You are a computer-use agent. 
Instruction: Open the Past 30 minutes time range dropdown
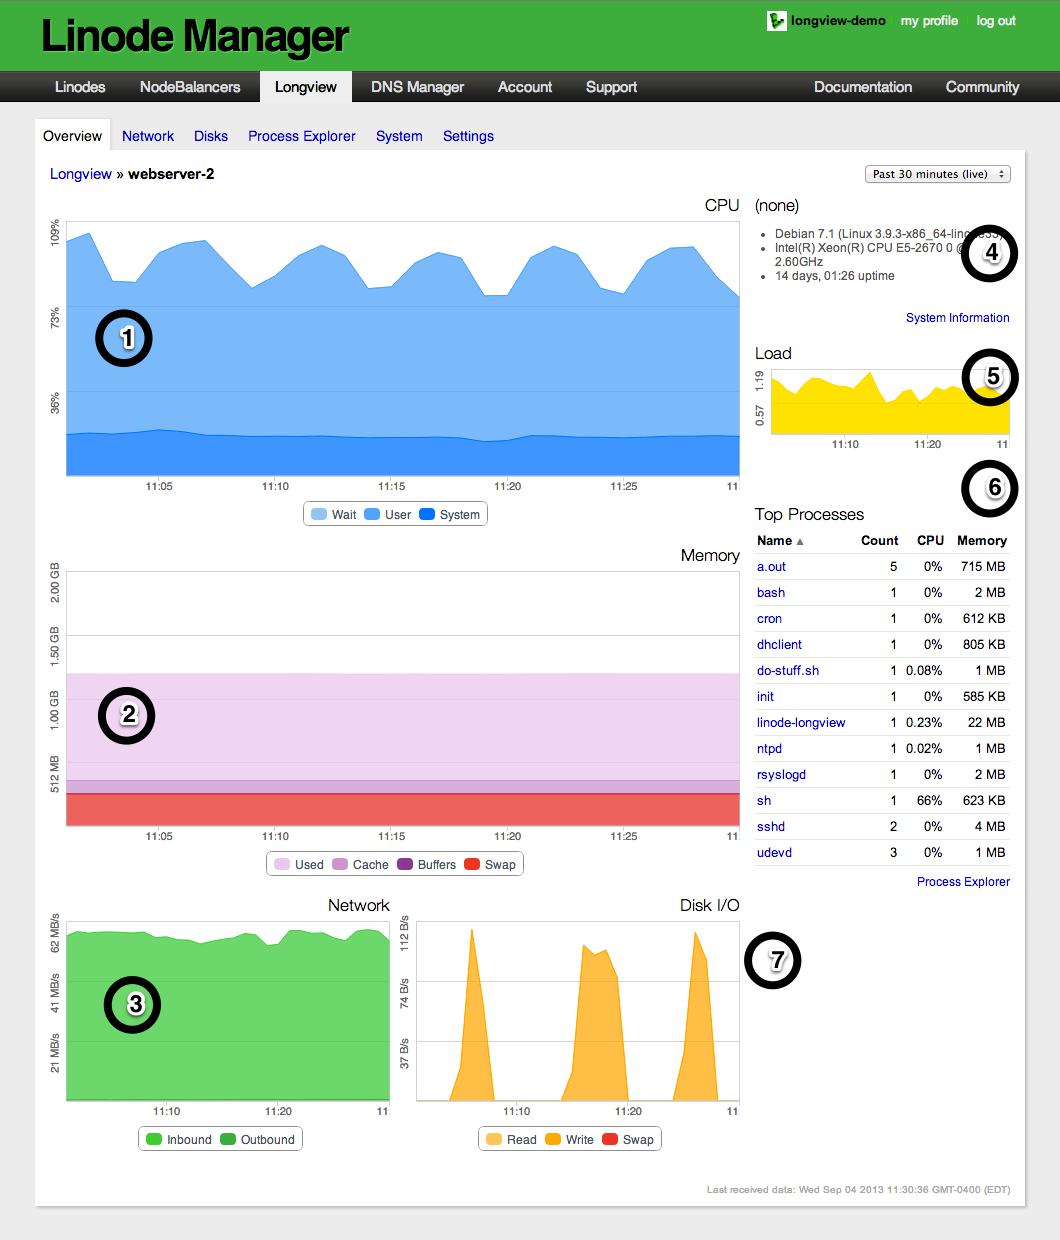point(937,174)
